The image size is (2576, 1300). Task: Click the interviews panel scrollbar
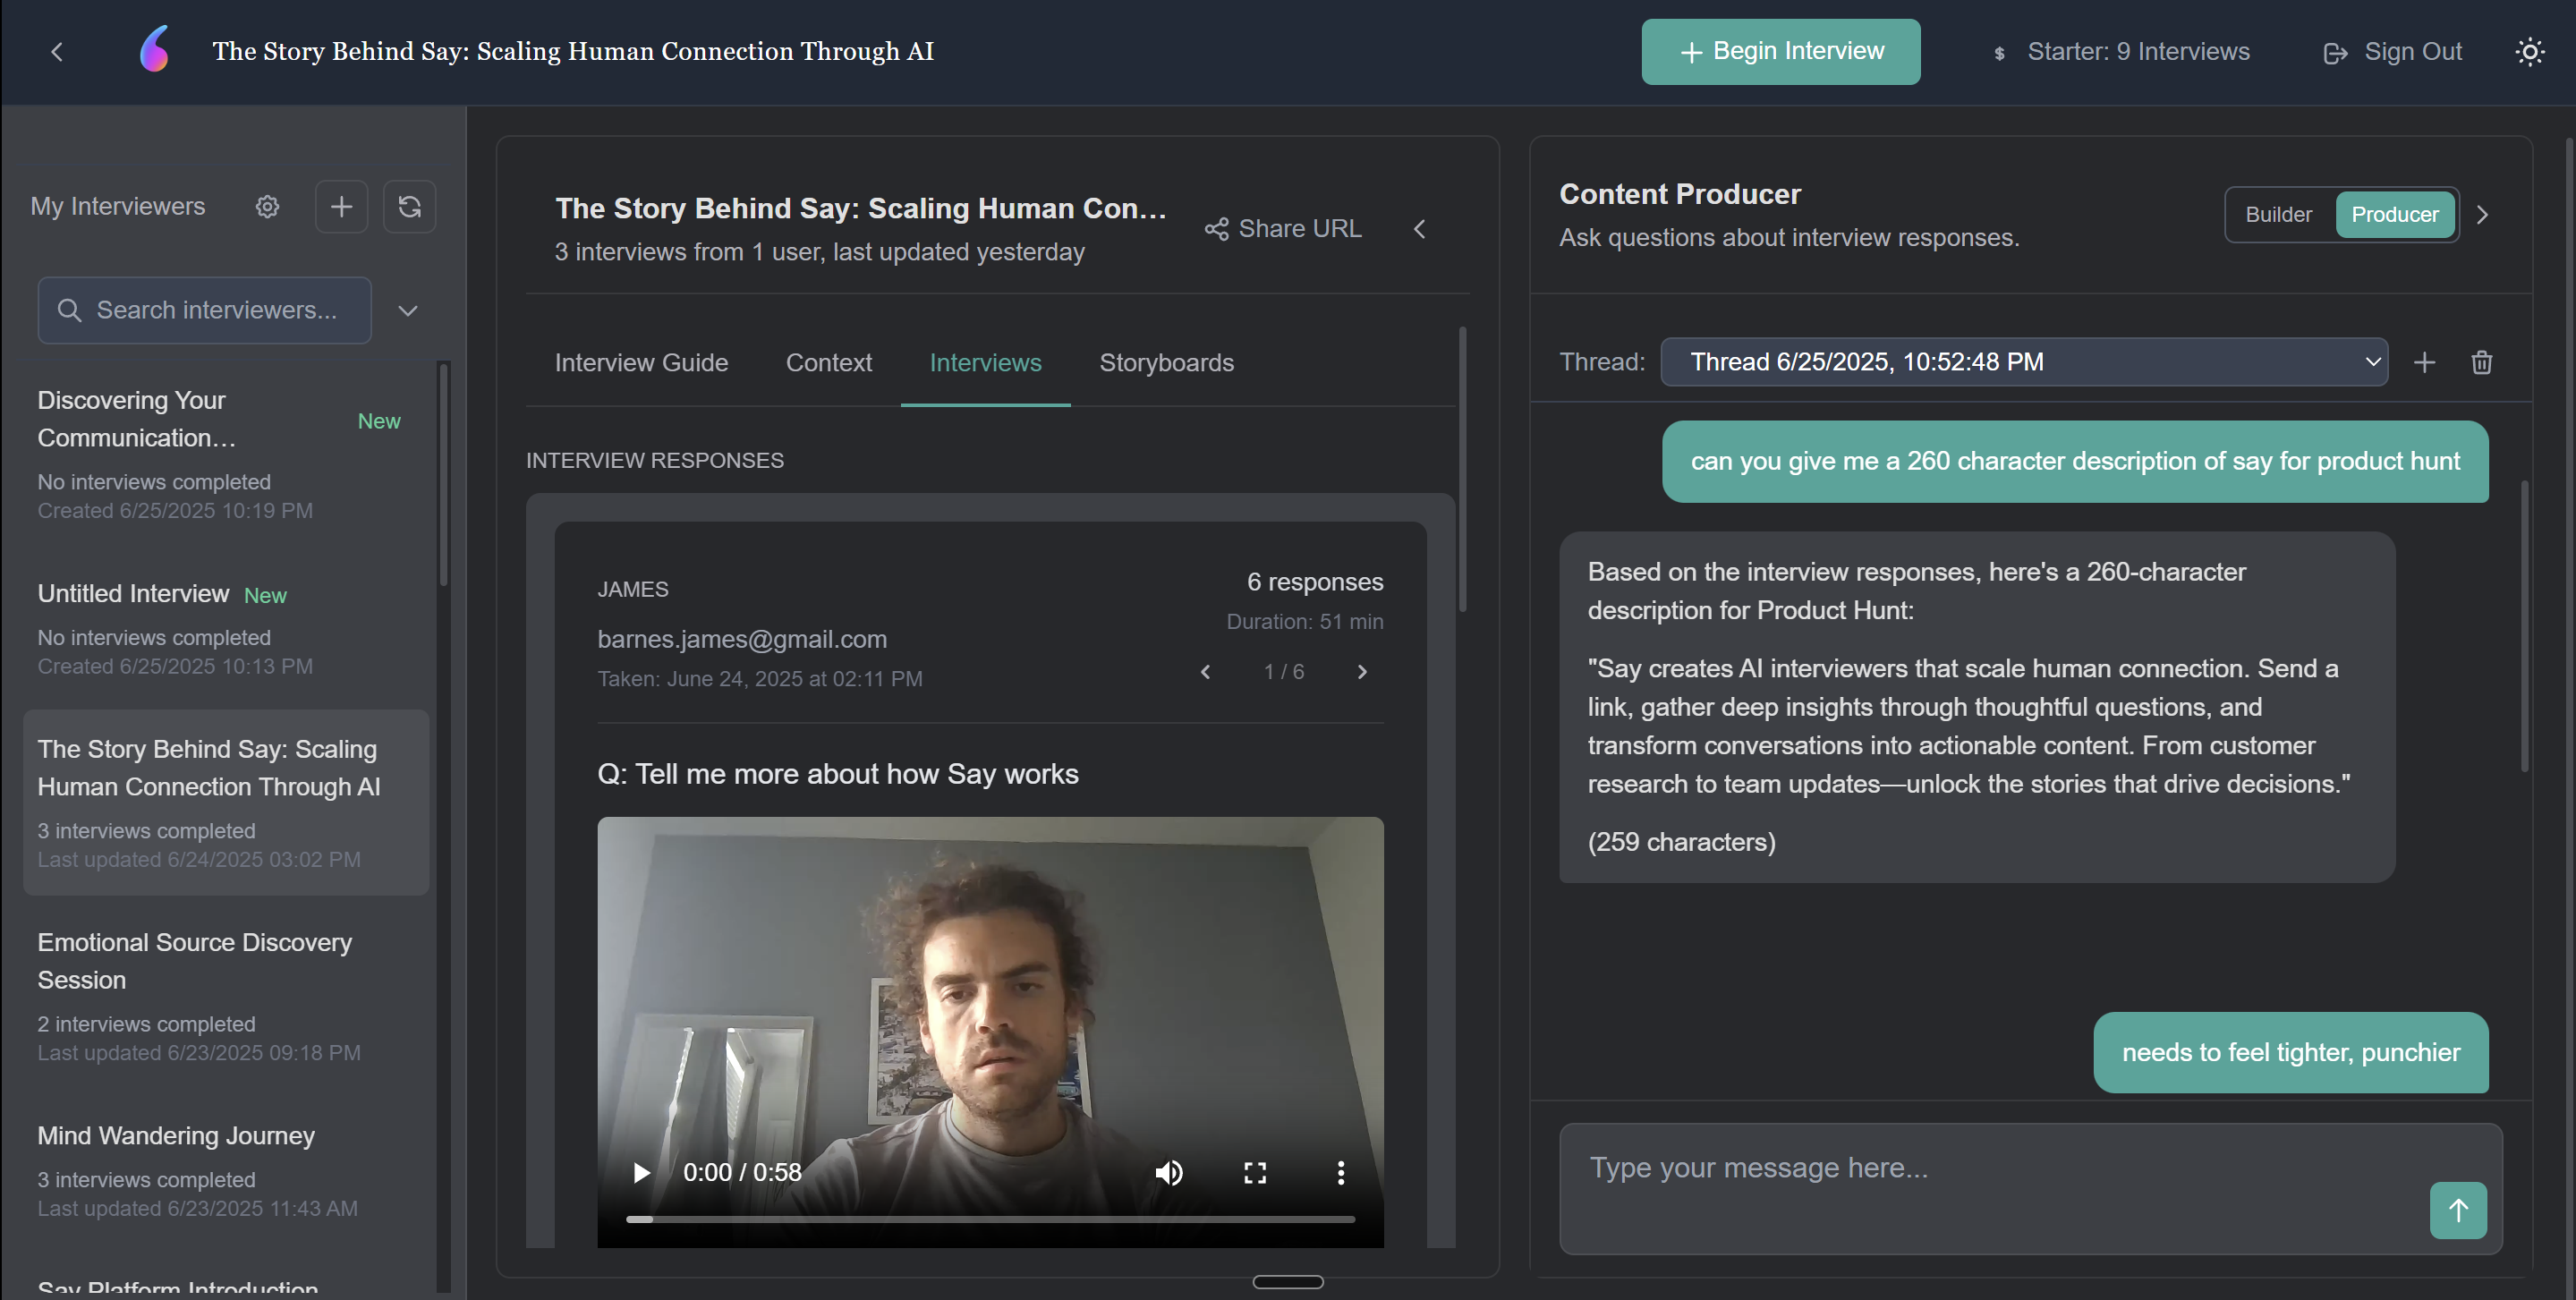1462,468
